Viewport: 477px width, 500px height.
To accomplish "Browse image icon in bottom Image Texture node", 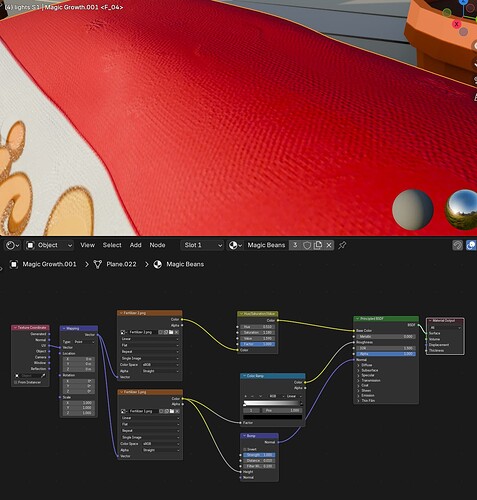I will click(x=124, y=411).
